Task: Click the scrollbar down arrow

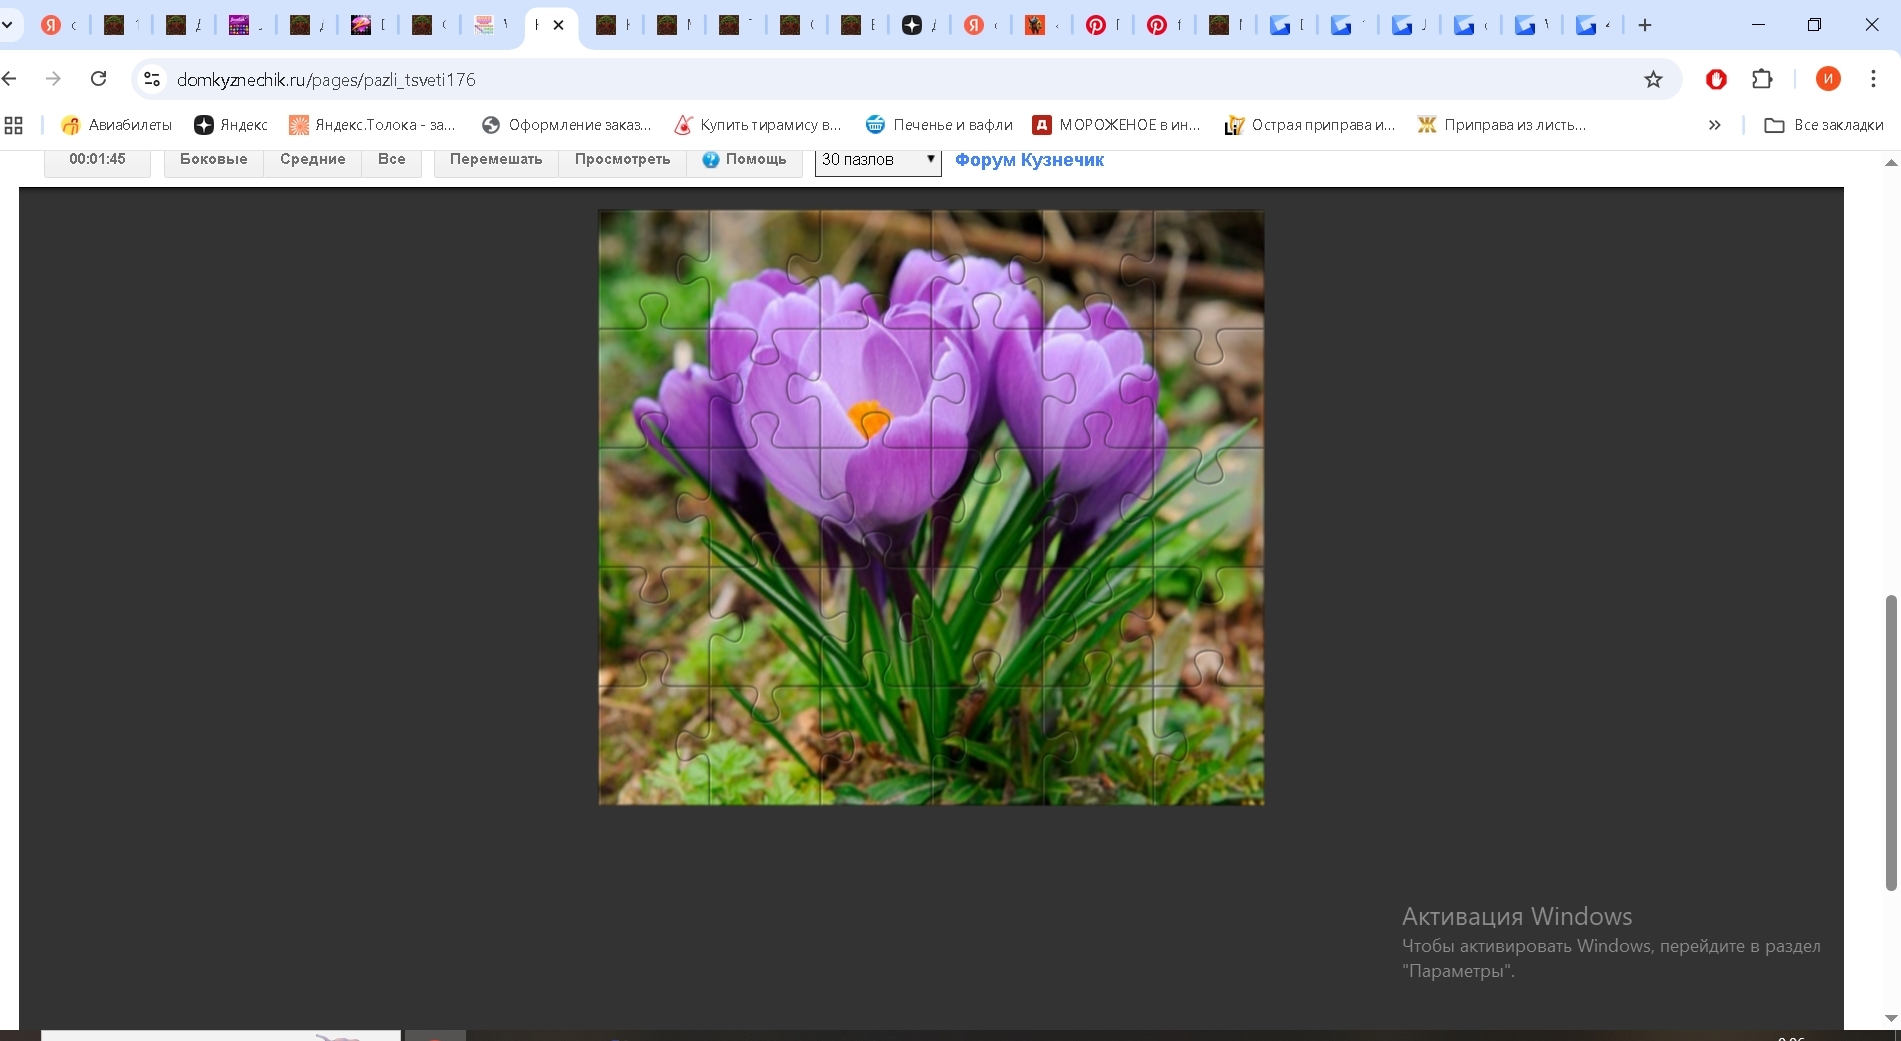Action: [1890, 1018]
